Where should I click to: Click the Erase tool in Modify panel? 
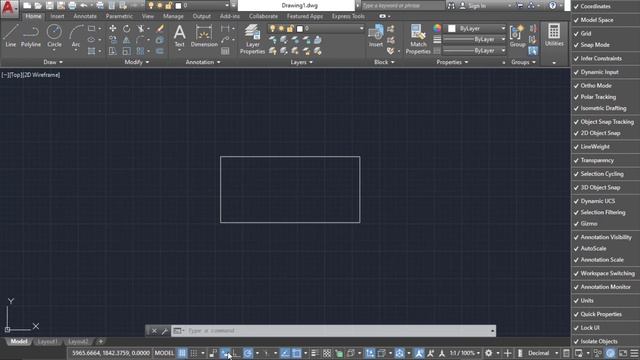pyautogui.click(x=160, y=29)
